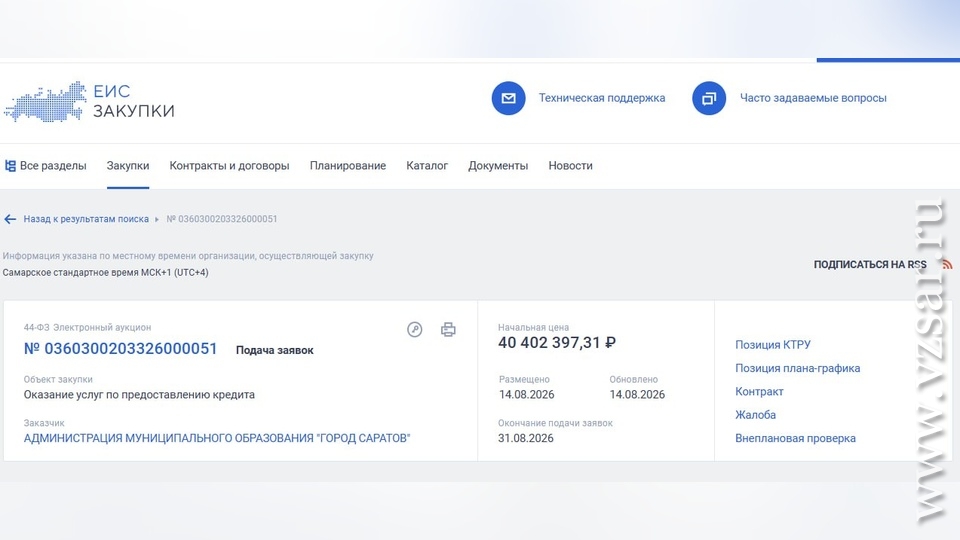Open the Позиция КТРУ link
Screen dimensions: 960x540
(x=773, y=345)
